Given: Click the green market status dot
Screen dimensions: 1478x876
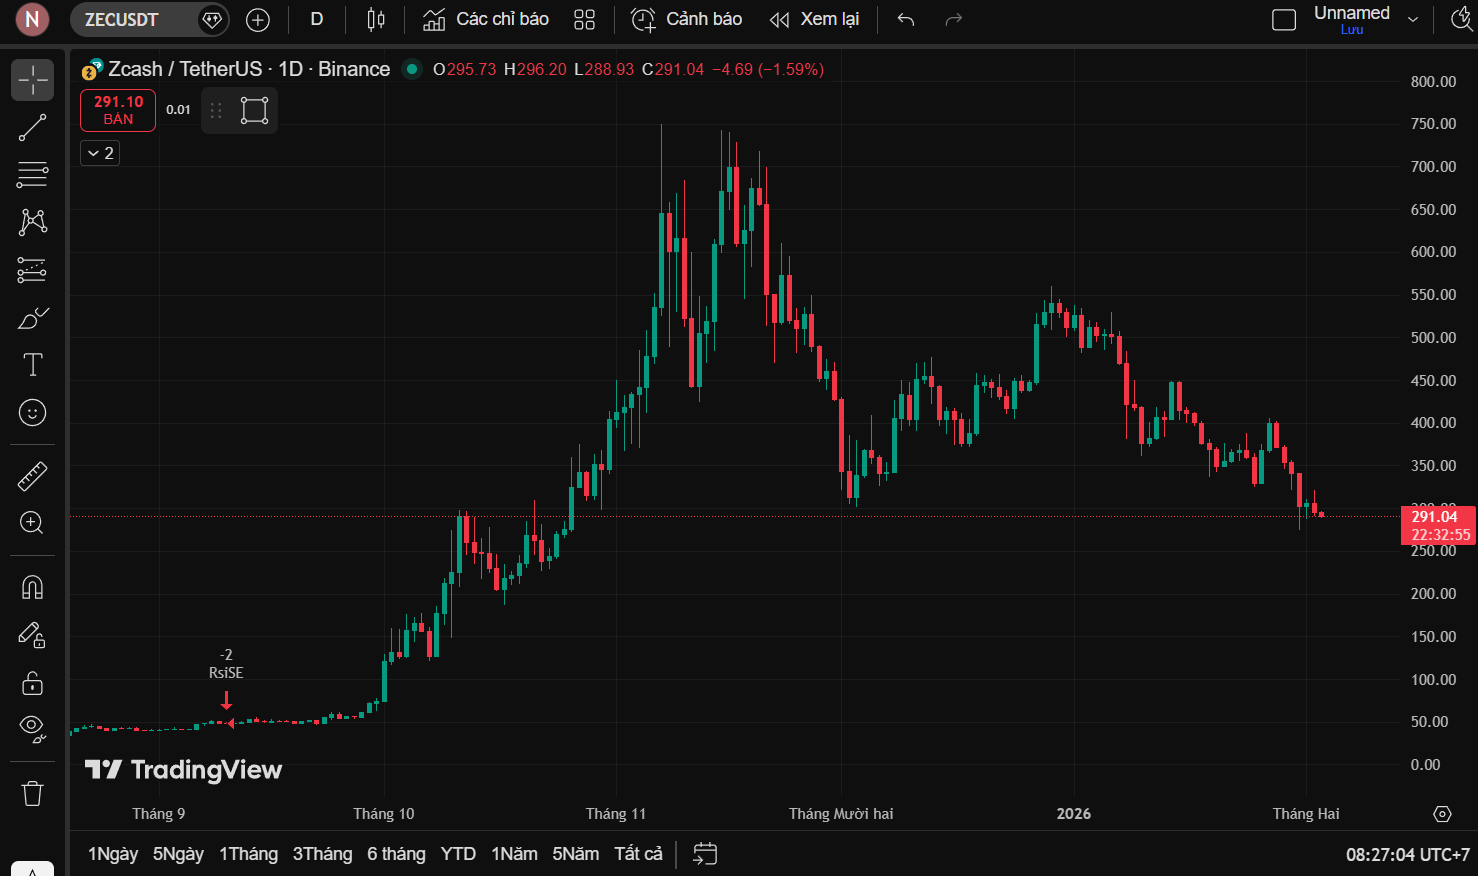Looking at the screenshot, I should [411, 69].
